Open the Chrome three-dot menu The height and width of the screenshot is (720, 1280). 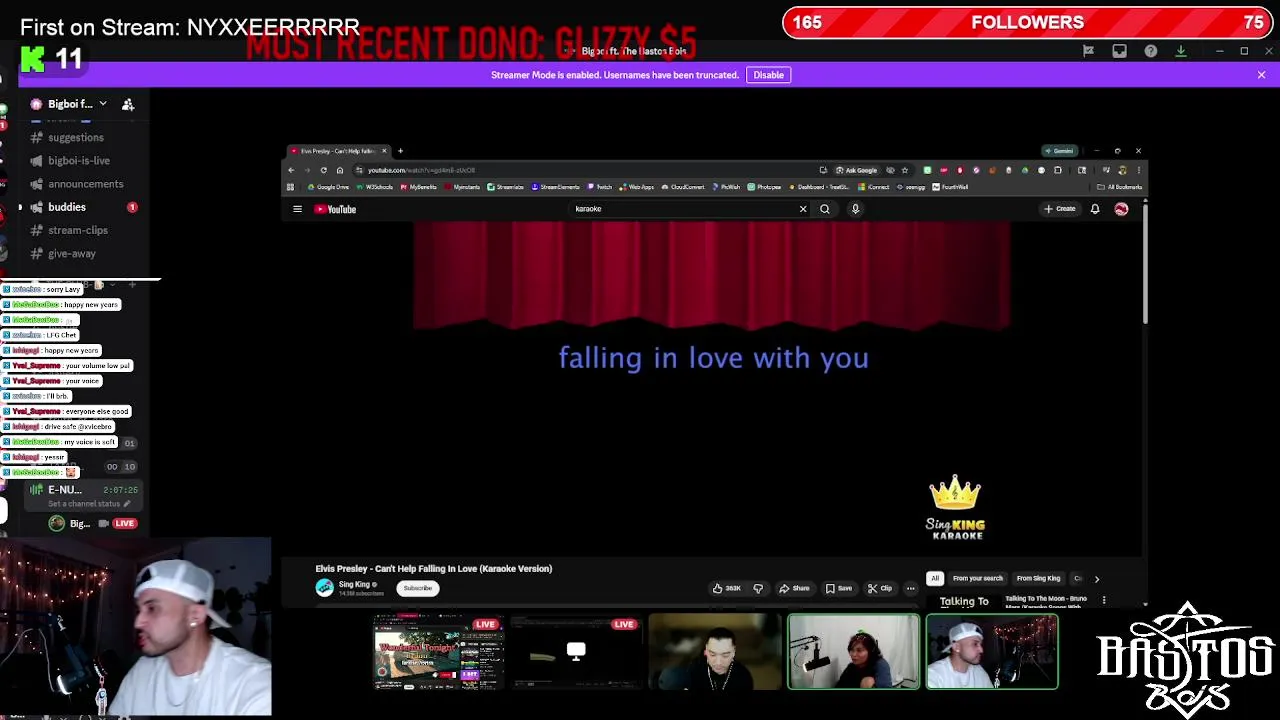pyautogui.click(x=1138, y=170)
